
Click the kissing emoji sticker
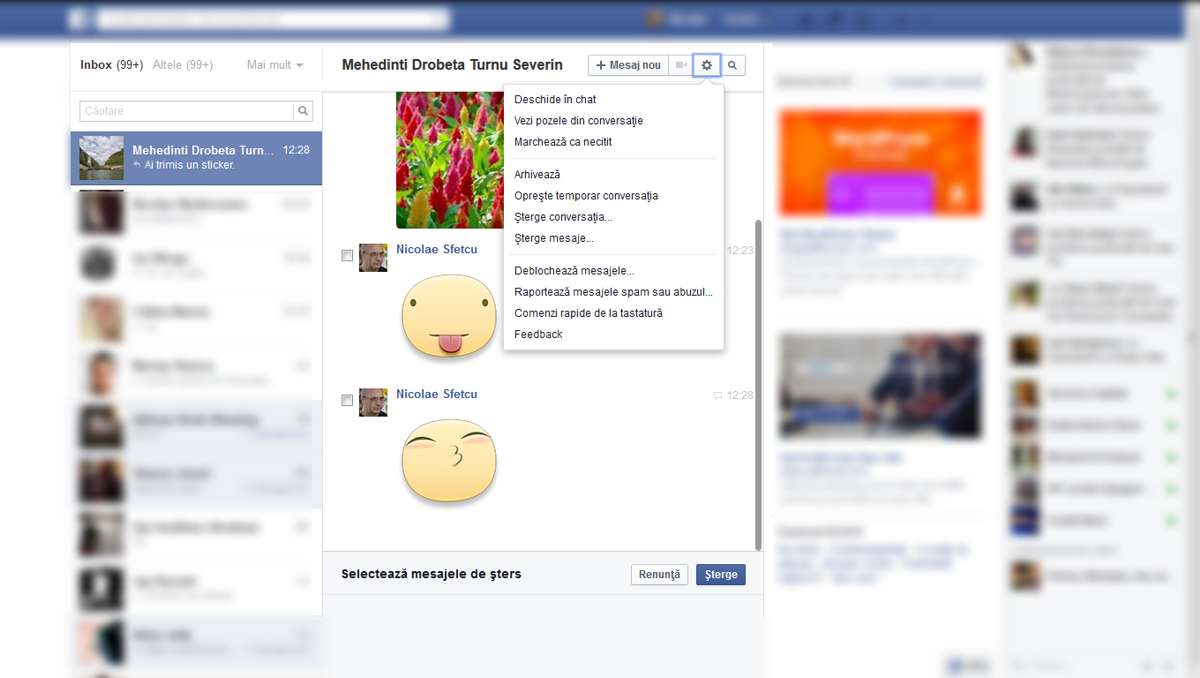pyautogui.click(x=449, y=460)
